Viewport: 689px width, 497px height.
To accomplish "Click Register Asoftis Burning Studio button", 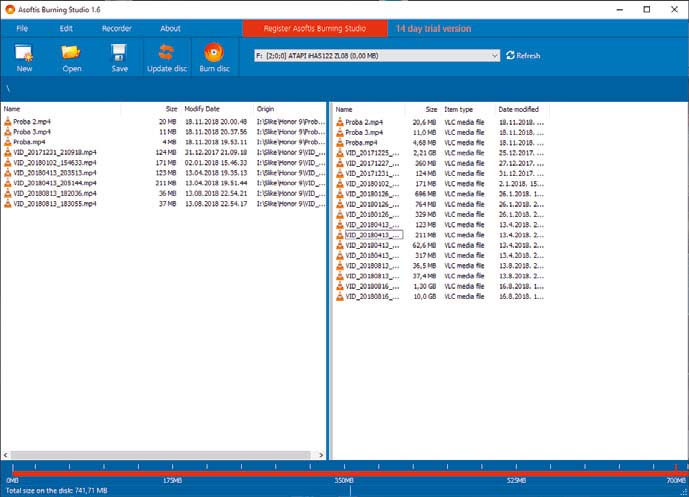I will click(x=315, y=29).
